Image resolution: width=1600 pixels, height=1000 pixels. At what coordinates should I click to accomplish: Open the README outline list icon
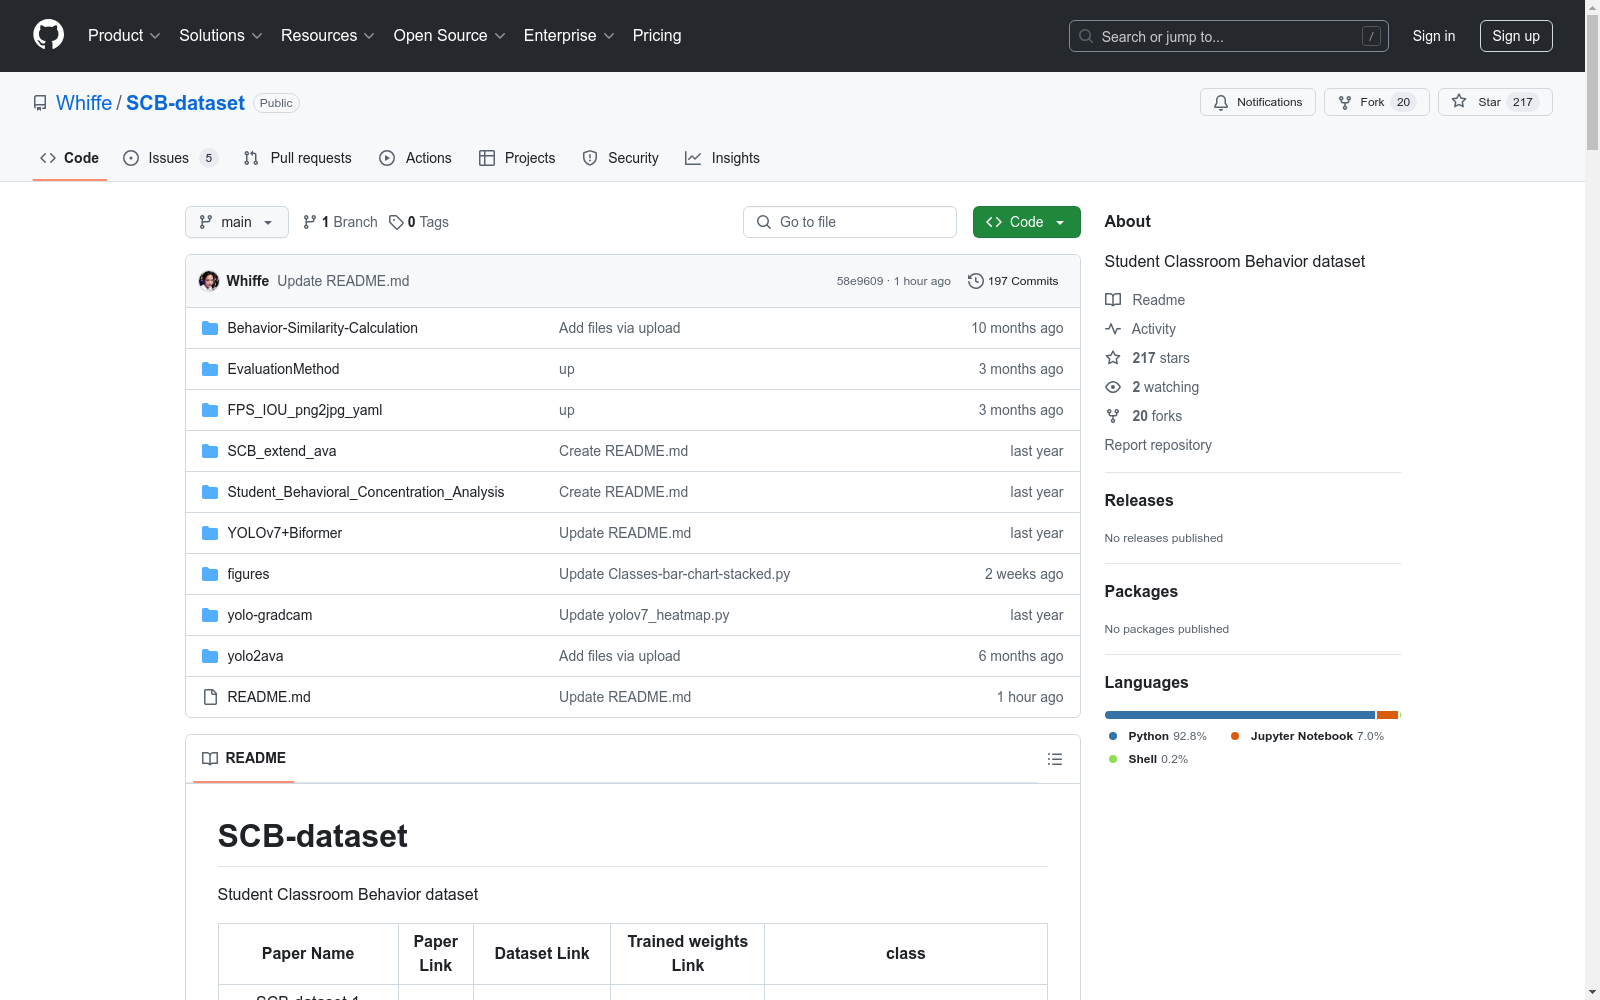tap(1054, 759)
